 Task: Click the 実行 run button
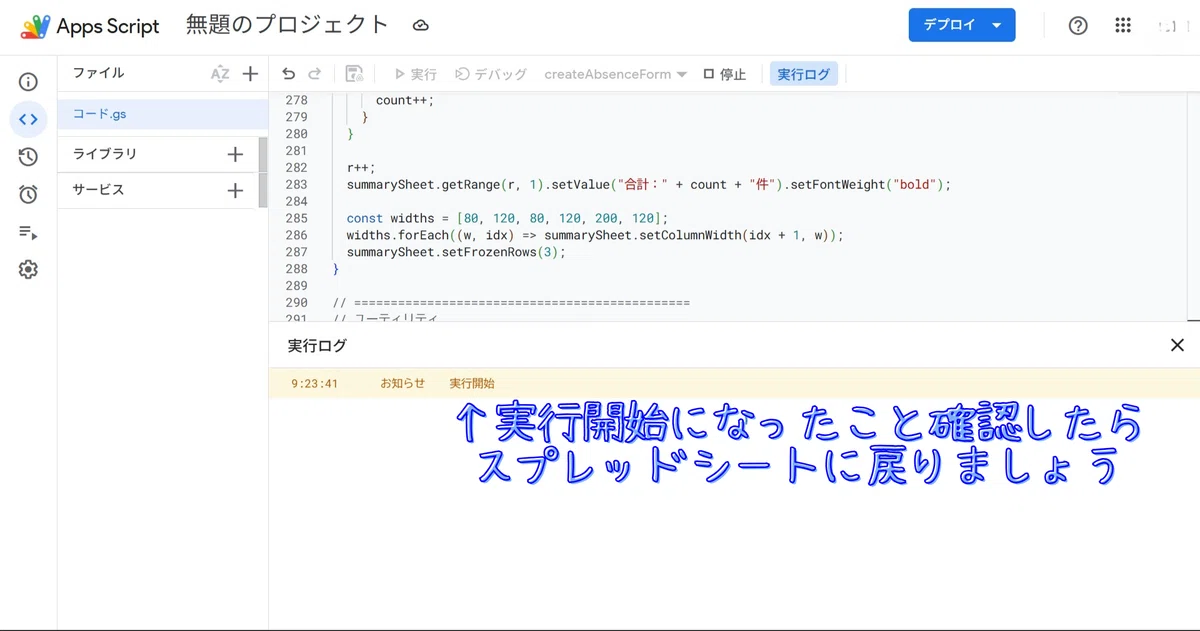[415, 74]
